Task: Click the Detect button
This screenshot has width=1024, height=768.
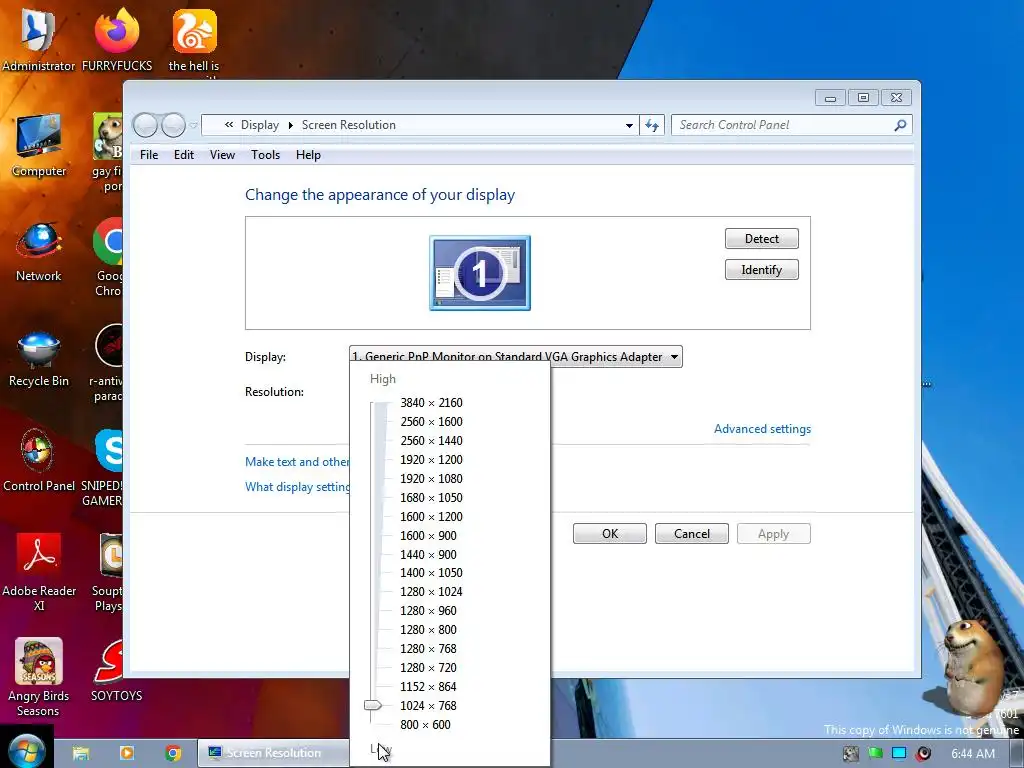Action: click(761, 238)
